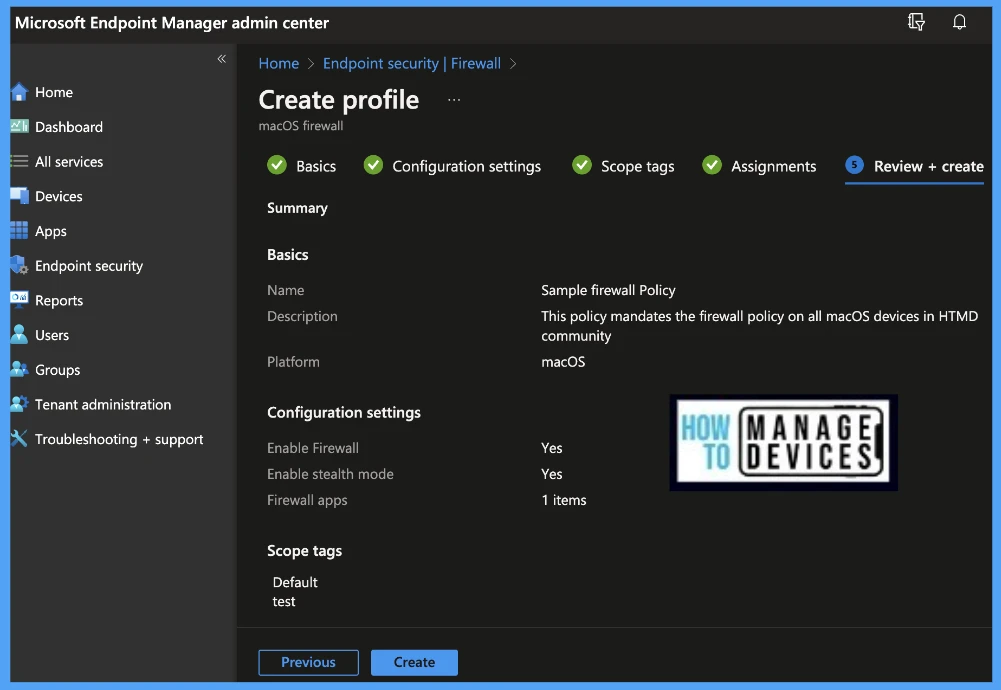Click the Reports icon in sidebar
Image resolution: width=1001 pixels, height=690 pixels.
click(x=19, y=299)
